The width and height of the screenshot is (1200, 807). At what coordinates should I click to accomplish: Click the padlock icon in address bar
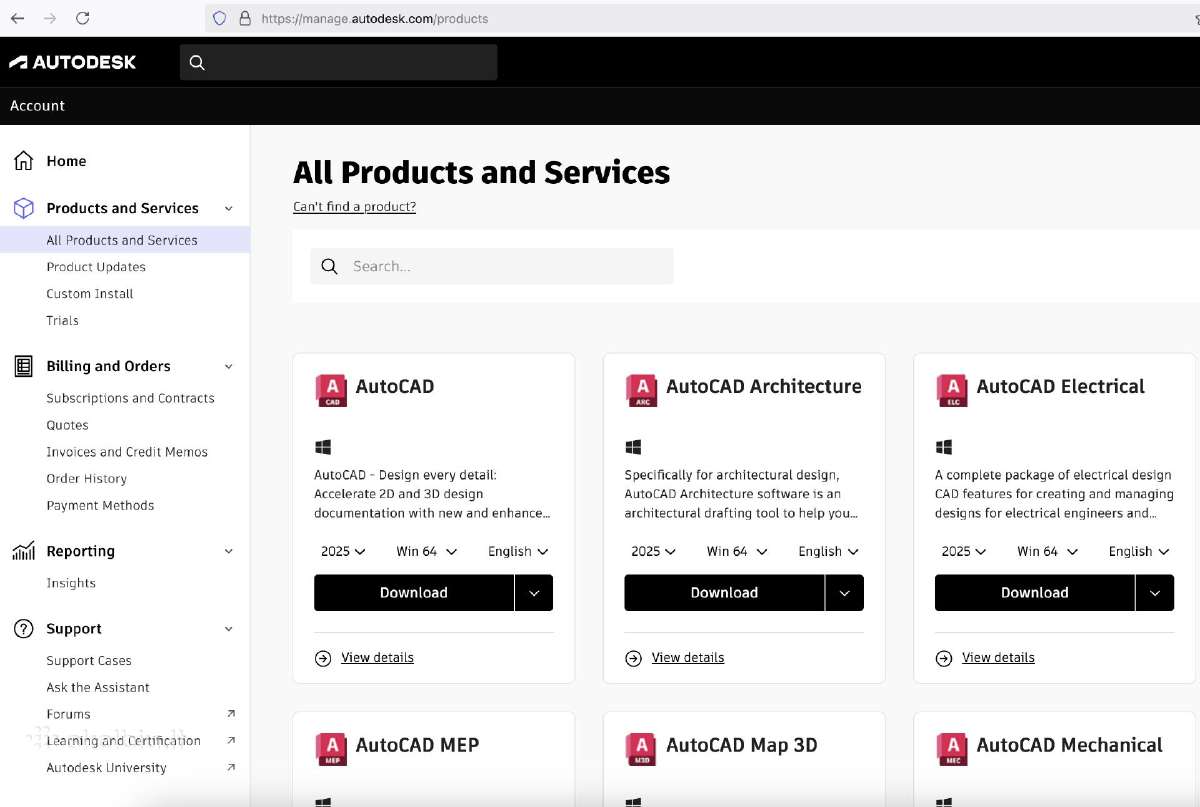[244, 18]
